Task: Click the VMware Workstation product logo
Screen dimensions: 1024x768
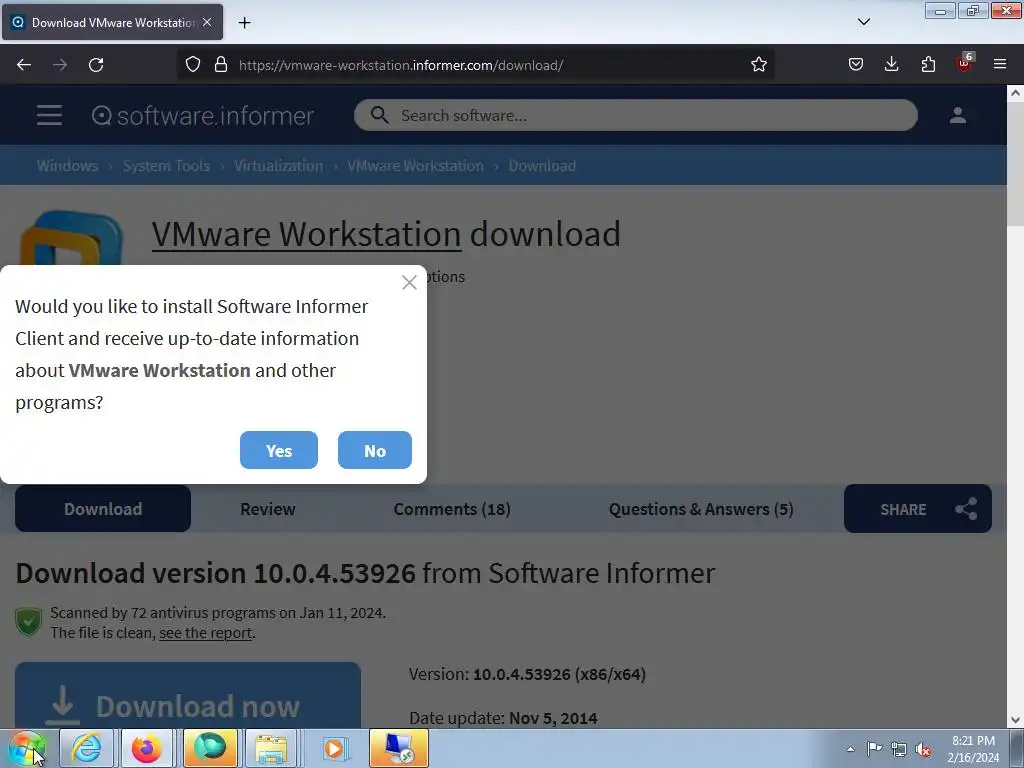Action: click(71, 237)
